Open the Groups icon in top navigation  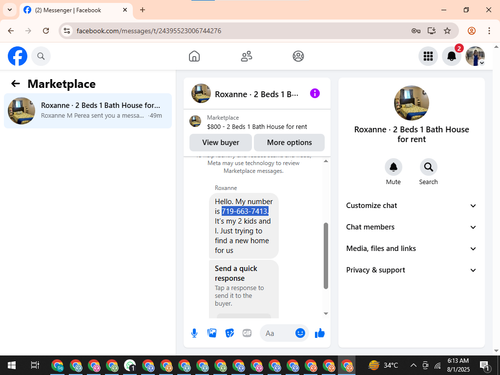point(298,56)
